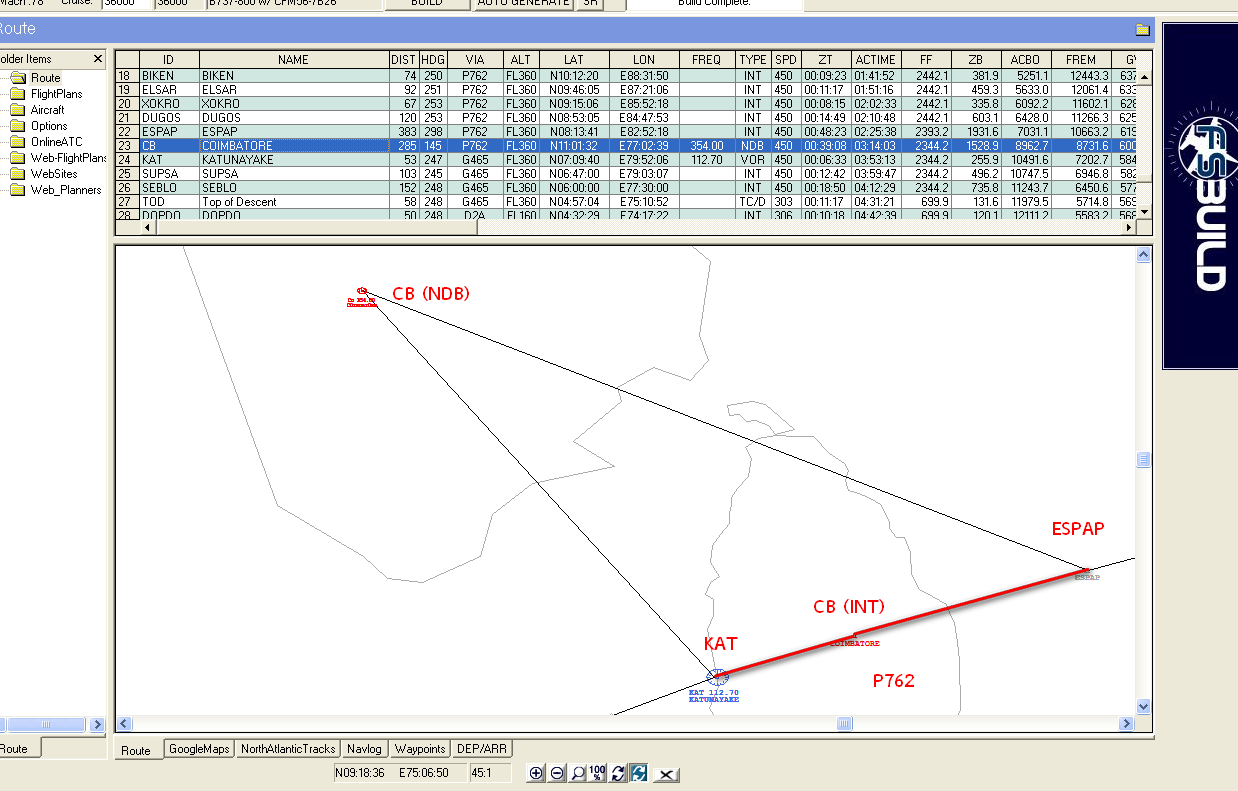Select the KAT VOR symbol on the map
Image resolution: width=1238 pixels, height=791 pixels.
point(715,676)
